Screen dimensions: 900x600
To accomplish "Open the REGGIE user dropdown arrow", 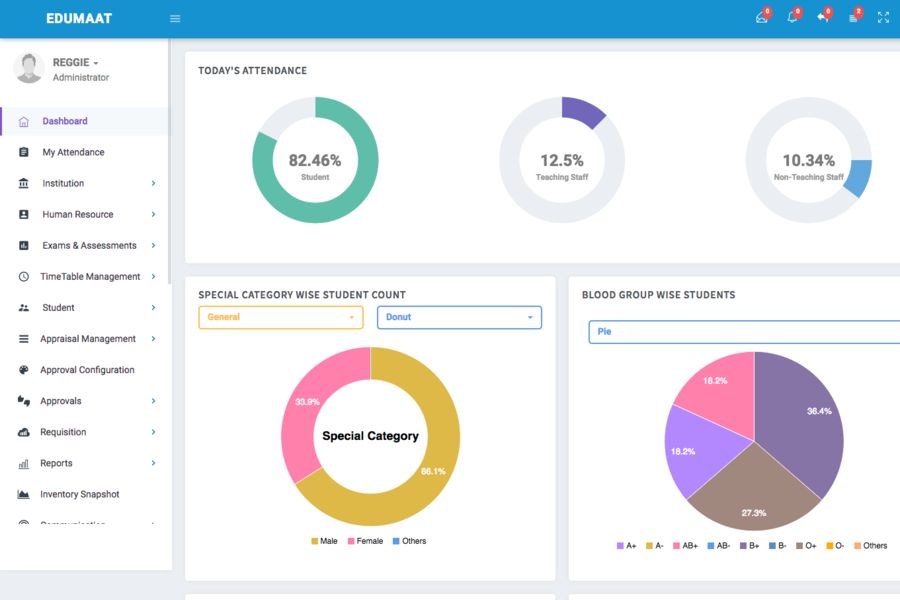I will click(x=96, y=63).
